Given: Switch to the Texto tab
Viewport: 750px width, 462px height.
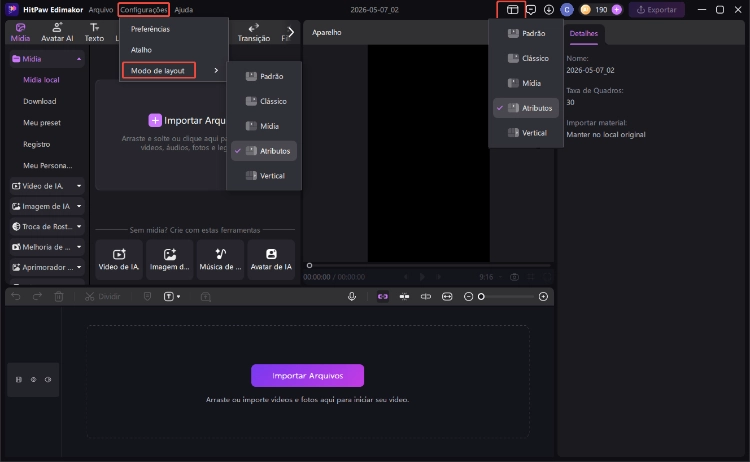Looking at the screenshot, I should pos(94,32).
